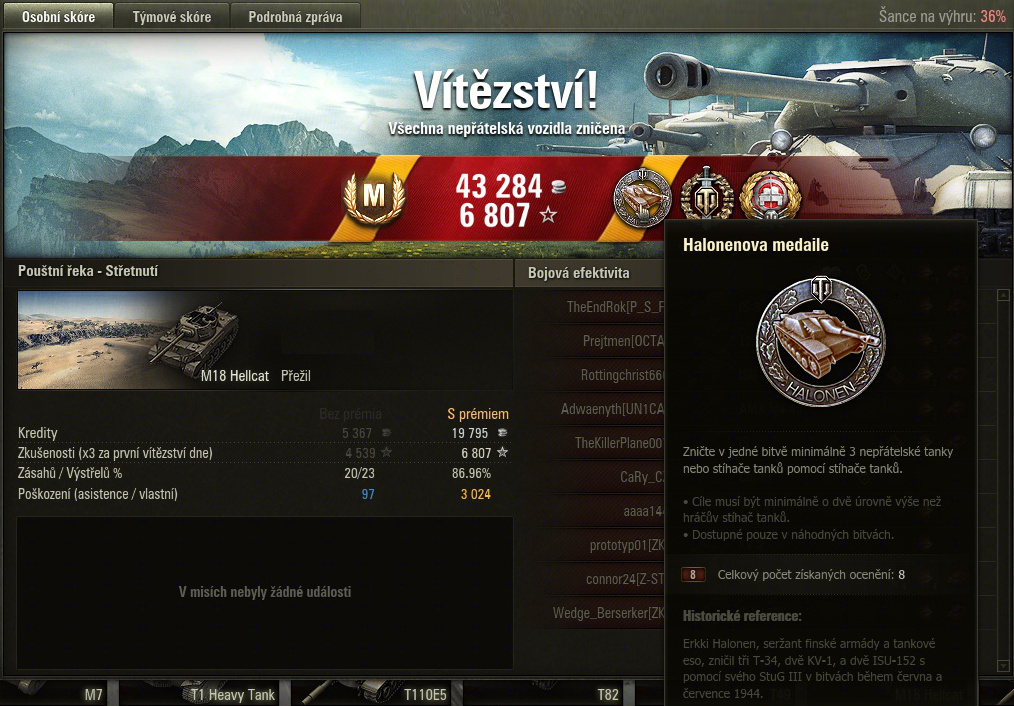This screenshot has height=706, width=1014.
Task: Click the large Halonen medal image in tooltip
Action: click(820, 341)
